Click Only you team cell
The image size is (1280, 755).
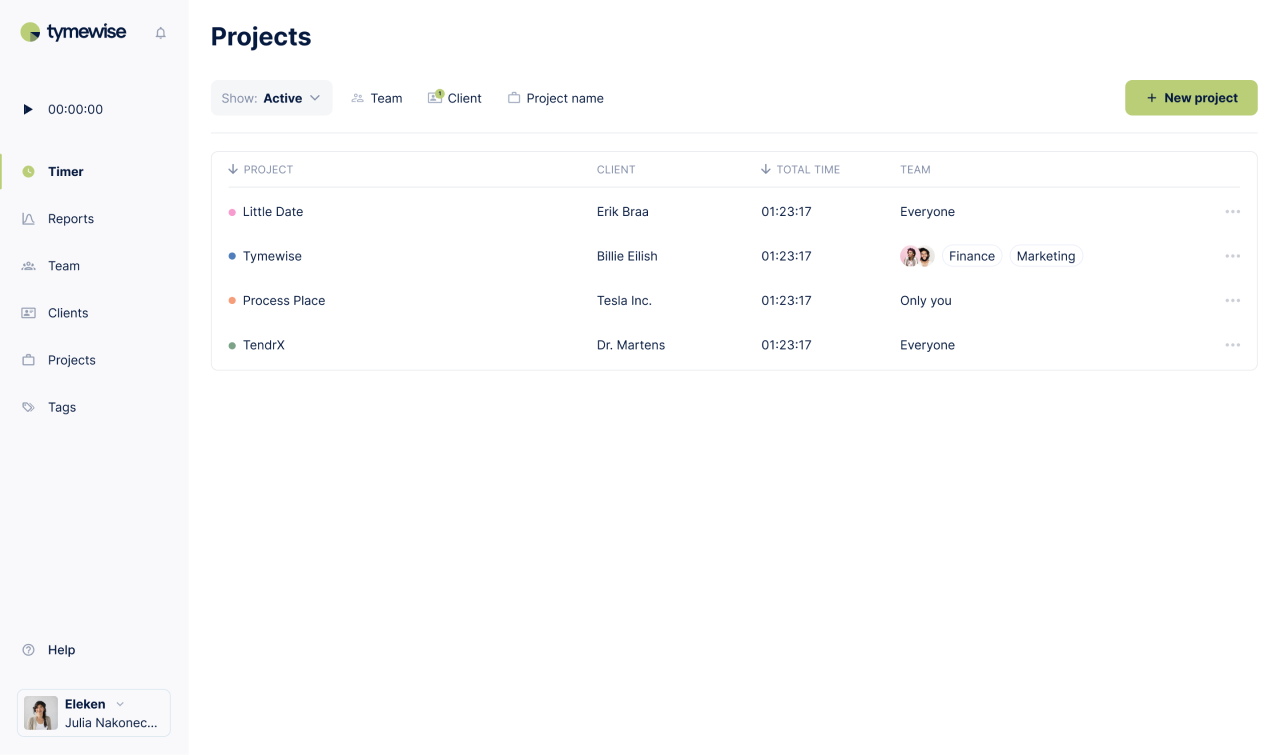pos(926,300)
